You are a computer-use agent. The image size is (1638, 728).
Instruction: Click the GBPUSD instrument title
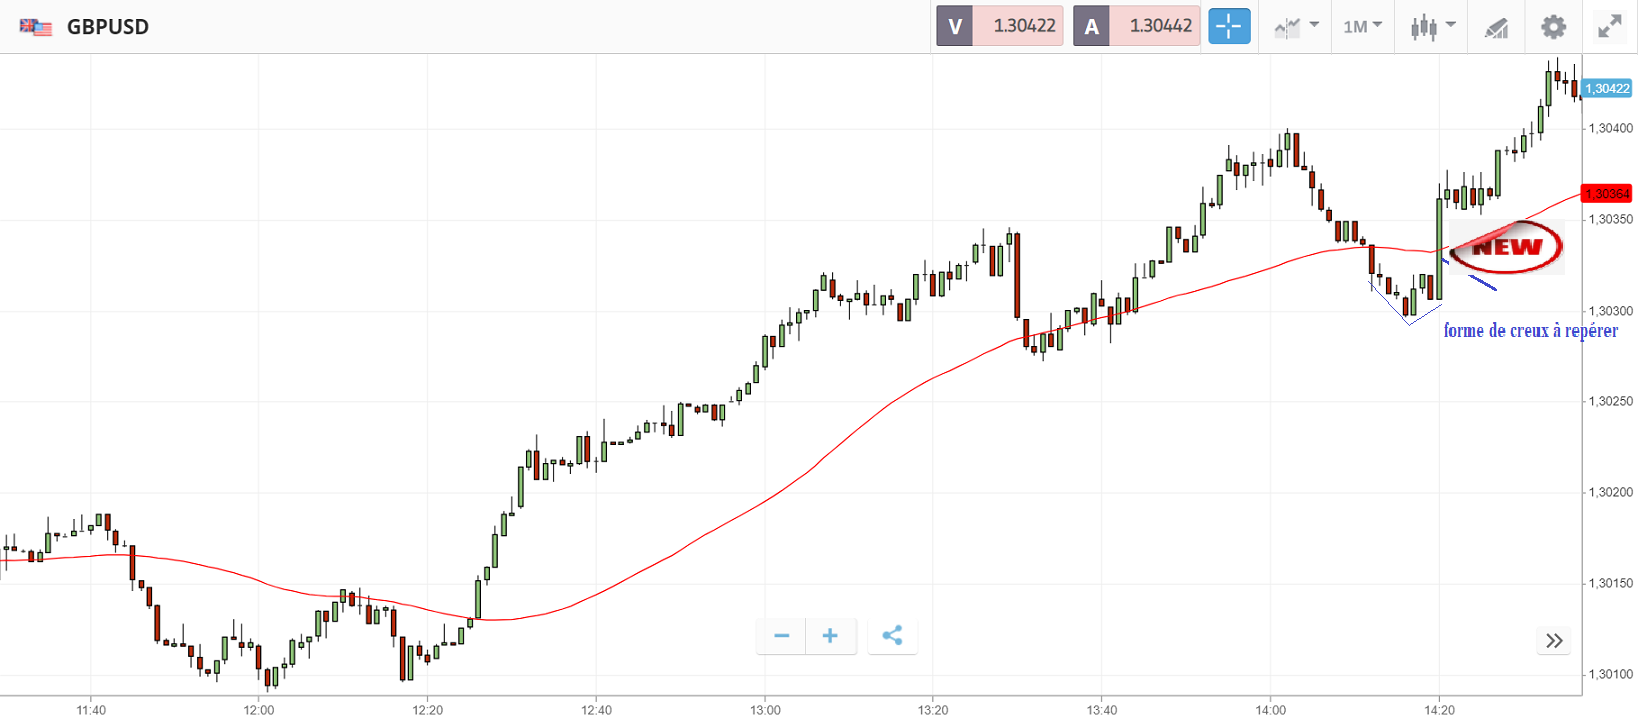pyautogui.click(x=108, y=27)
